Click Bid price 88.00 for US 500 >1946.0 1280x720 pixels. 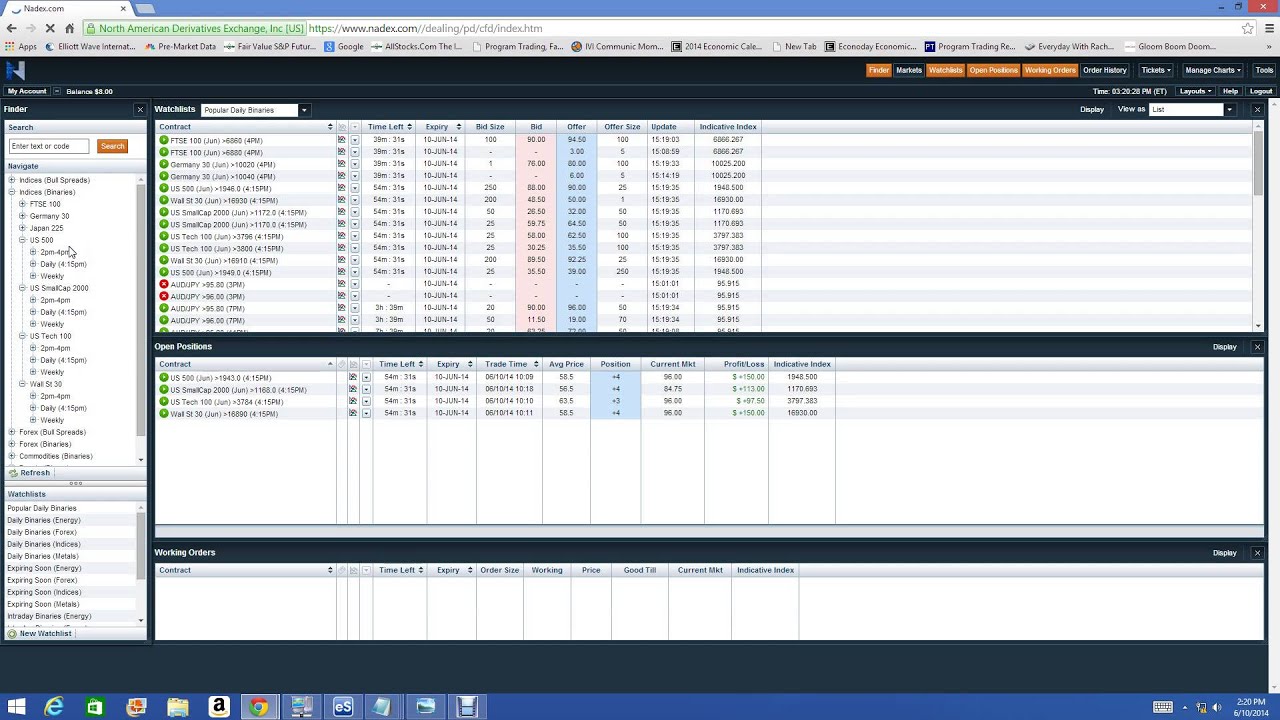coord(536,188)
